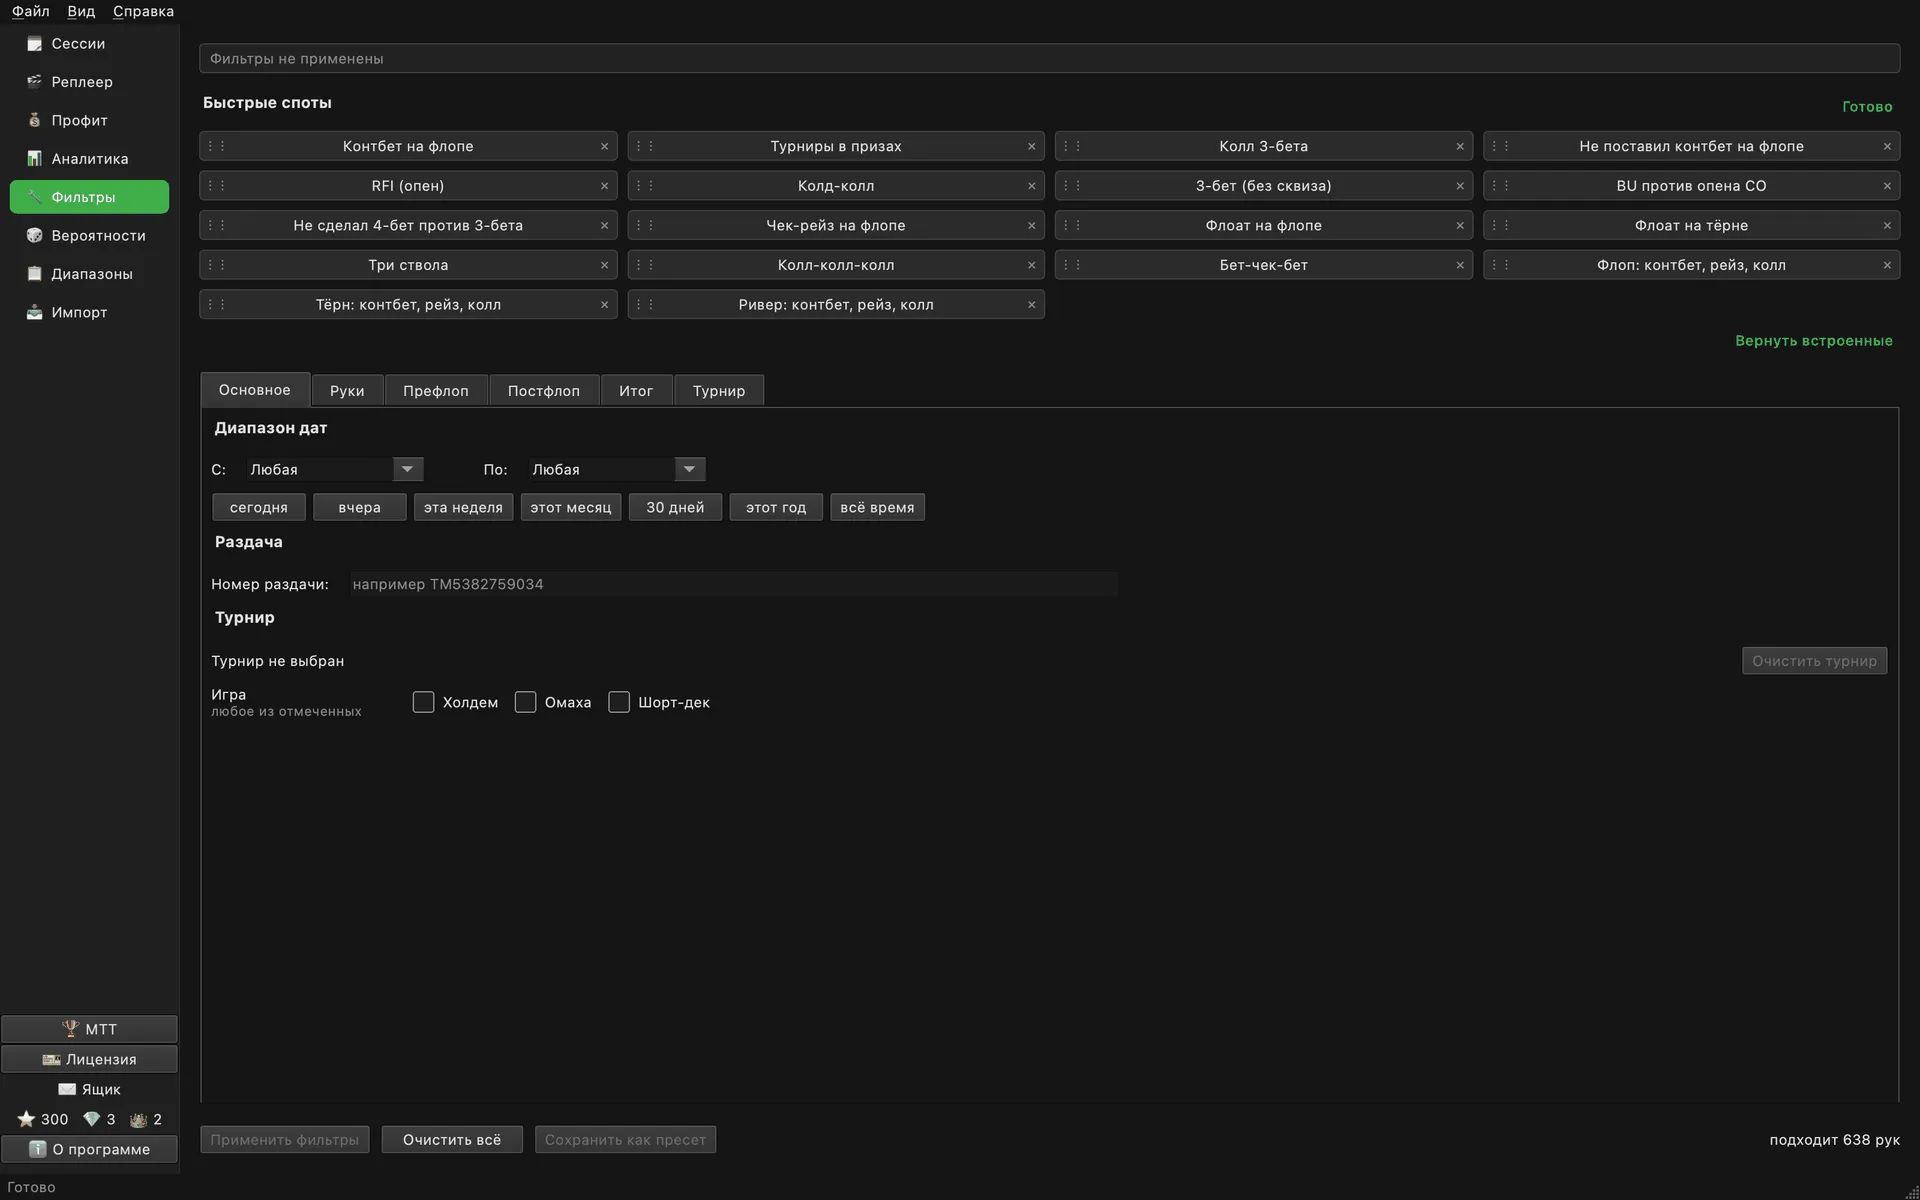The width and height of the screenshot is (1920, 1200).
Task: Set the date range to '30 дней'
Action: click(675, 508)
